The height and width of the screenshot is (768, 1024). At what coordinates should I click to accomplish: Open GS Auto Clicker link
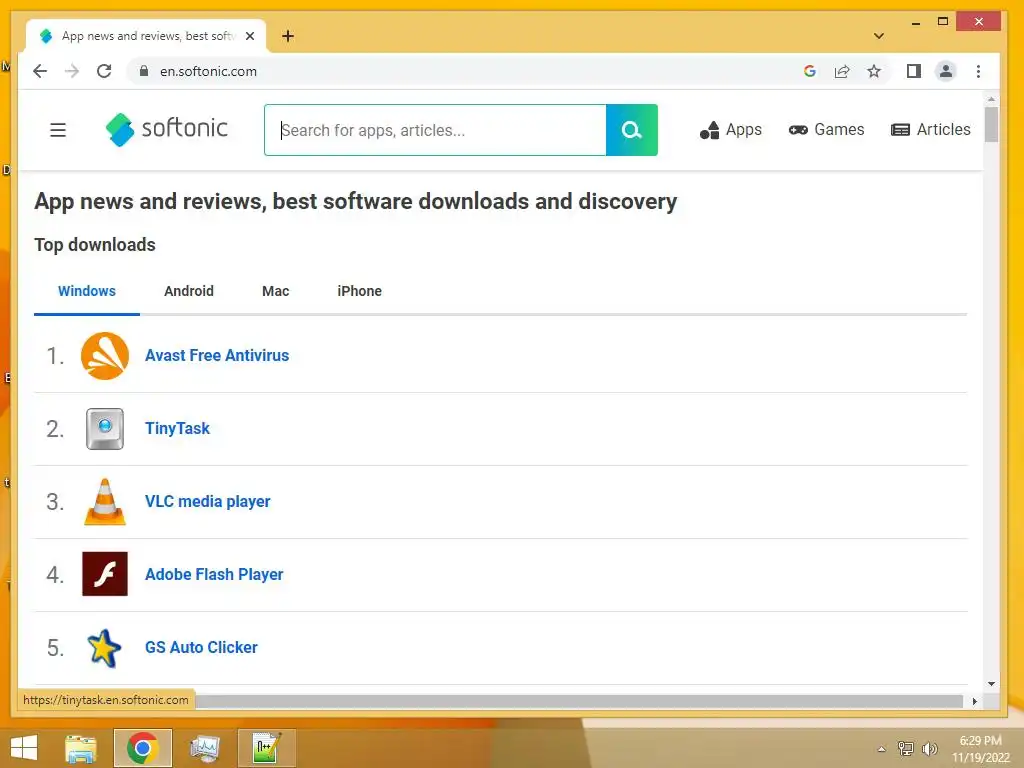201,648
